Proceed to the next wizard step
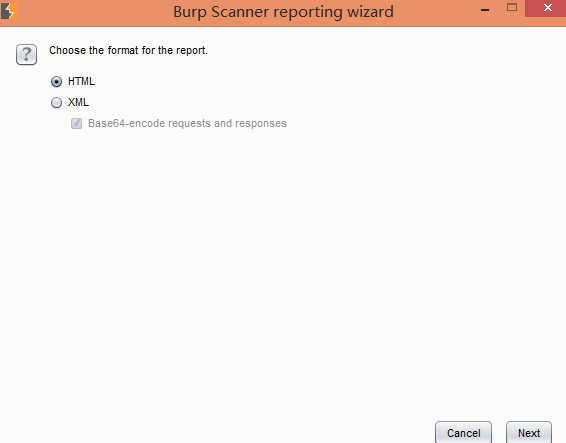 click(x=529, y=433)
